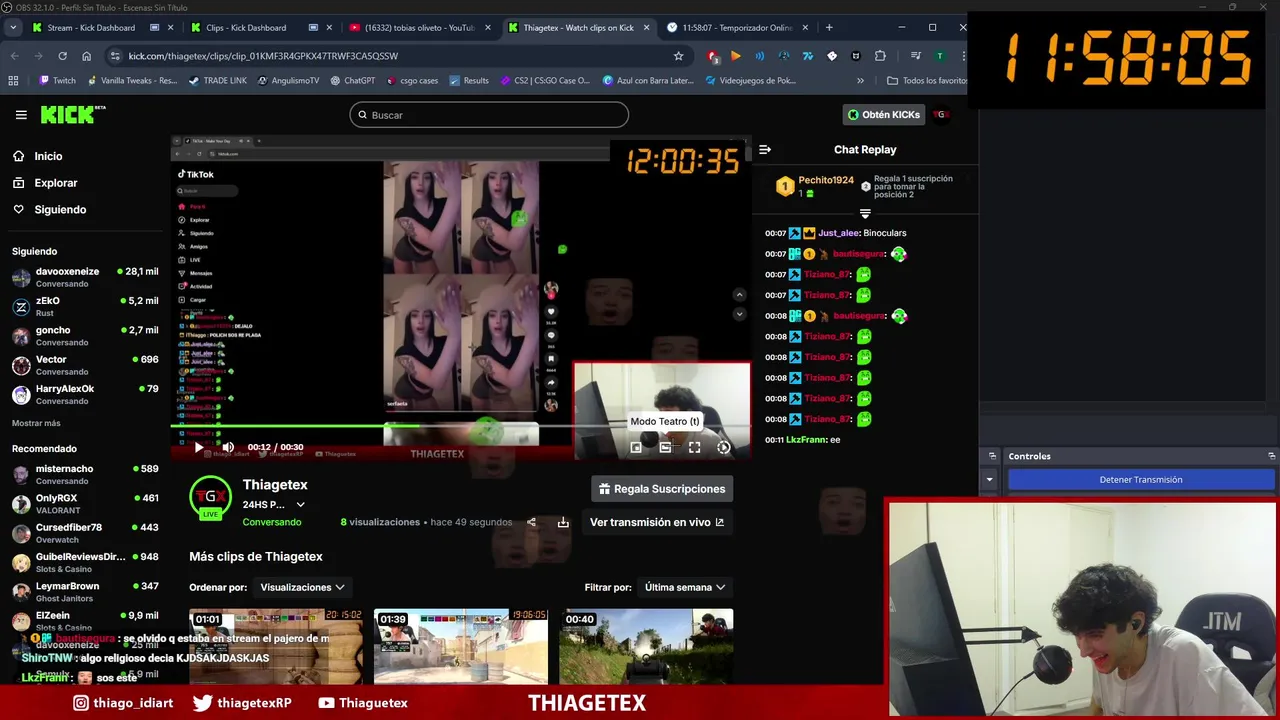
Task: Seek on the clip green progress bar
Action: click(461, 427)
